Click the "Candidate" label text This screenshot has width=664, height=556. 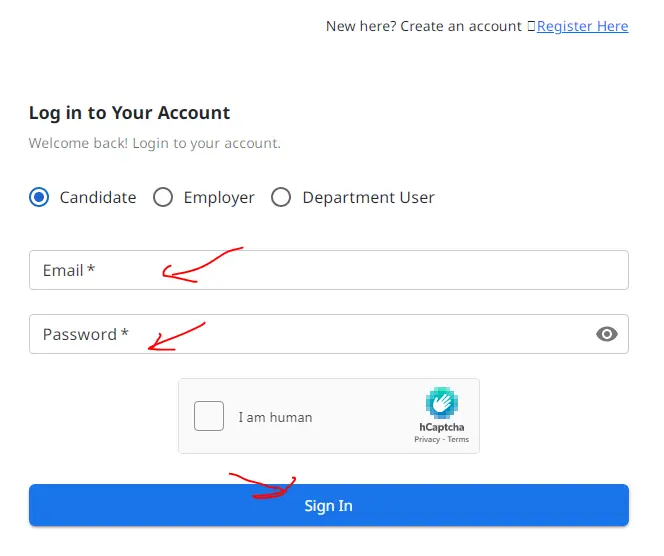point(98,197)
